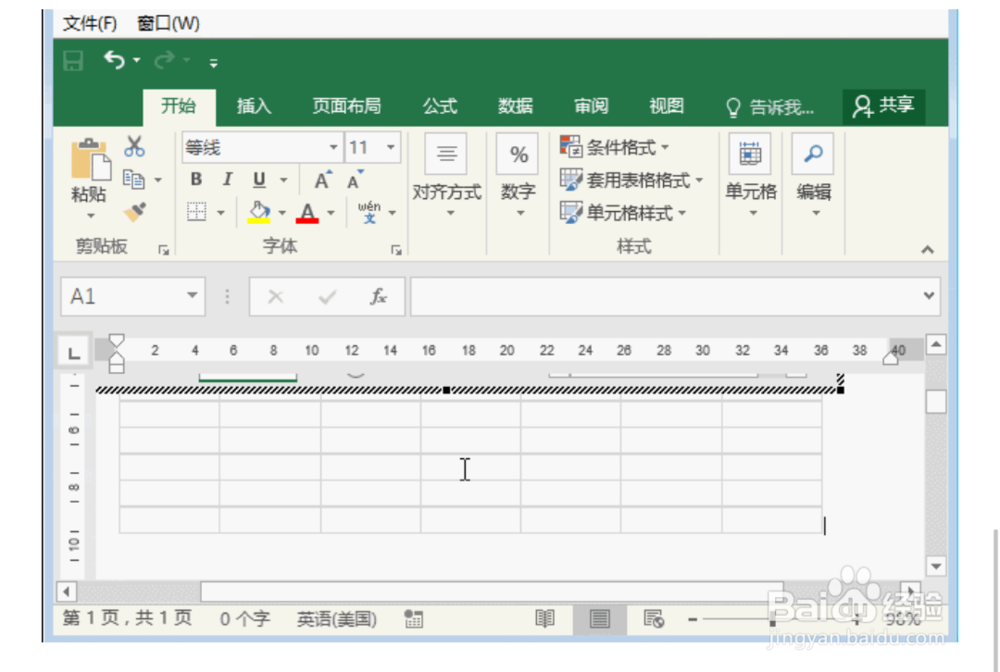
Task: Open the 数字 number format group
Action: click(518, 177)
